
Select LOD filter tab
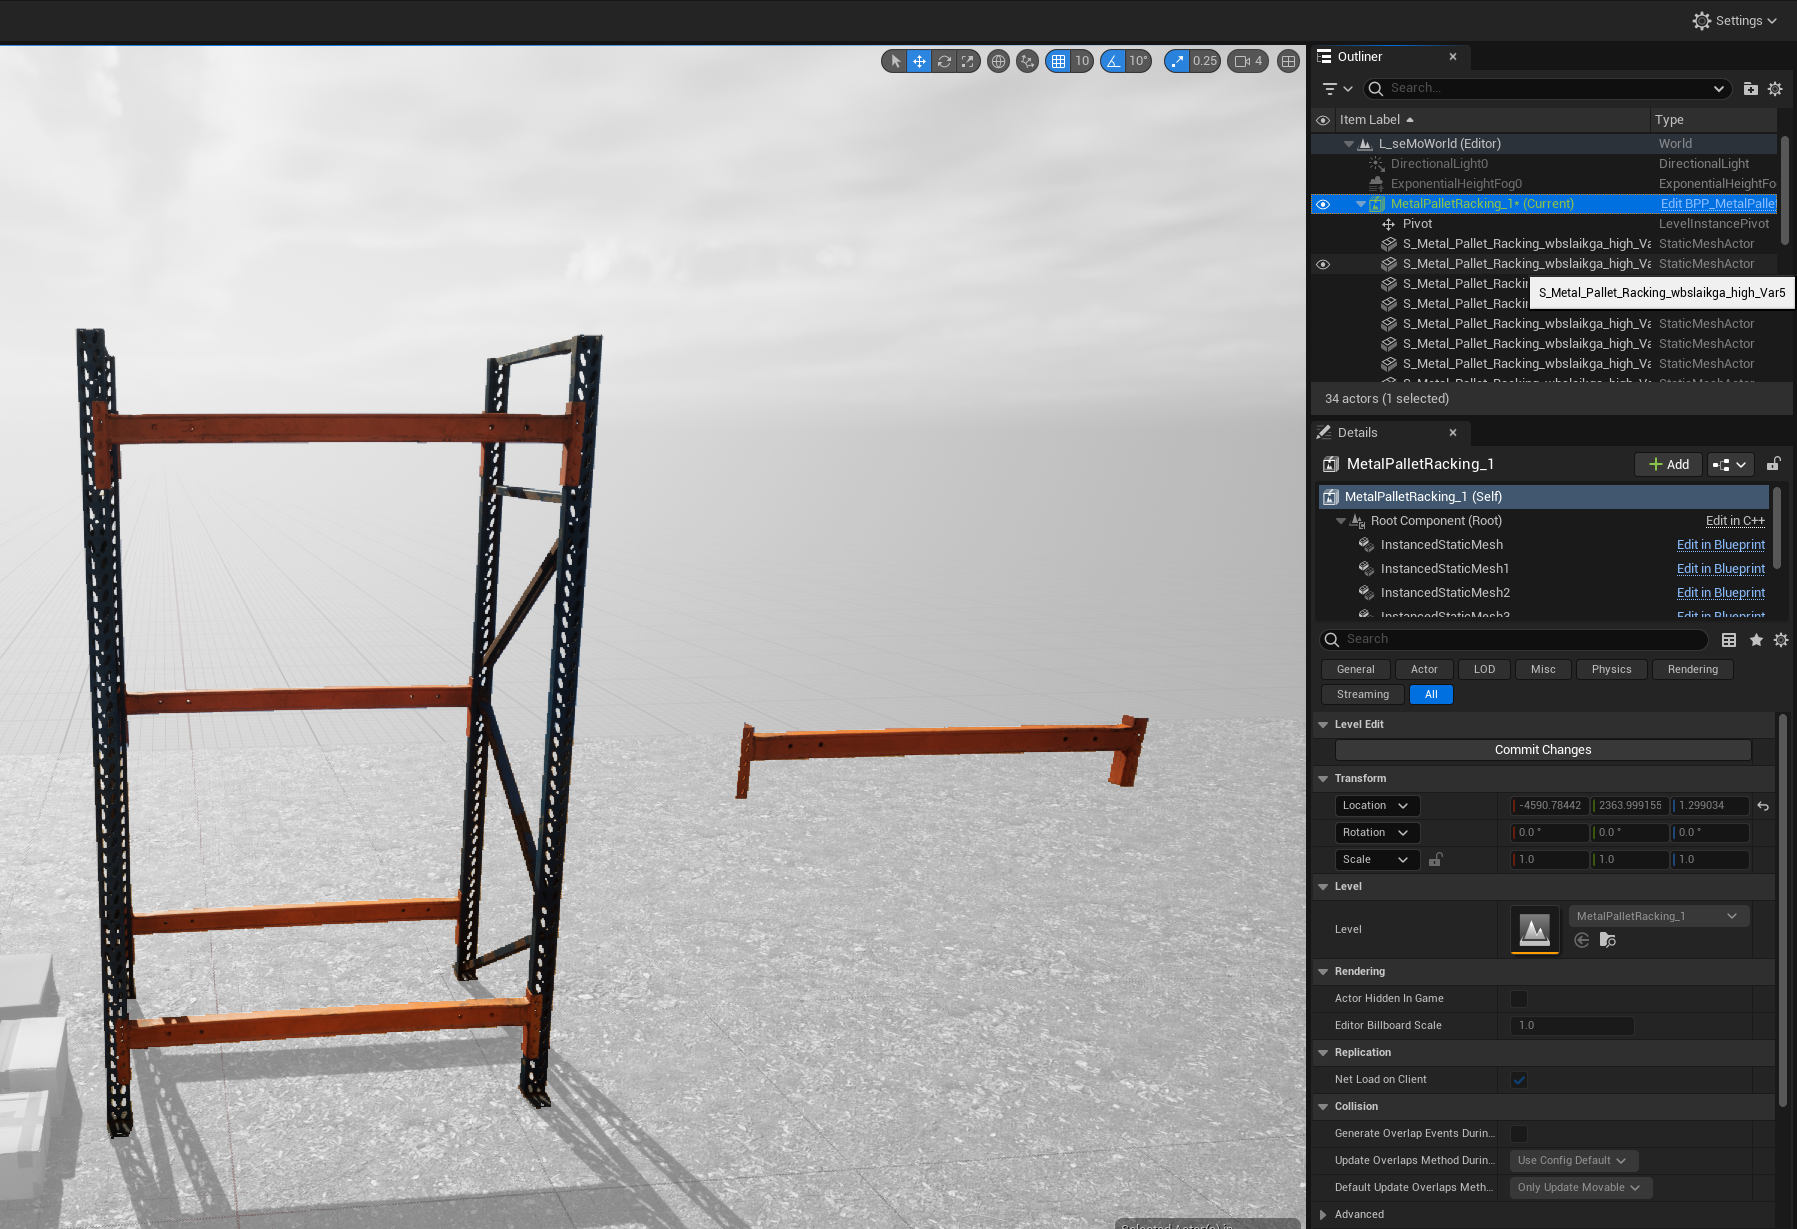click(x=1484, y=670)
